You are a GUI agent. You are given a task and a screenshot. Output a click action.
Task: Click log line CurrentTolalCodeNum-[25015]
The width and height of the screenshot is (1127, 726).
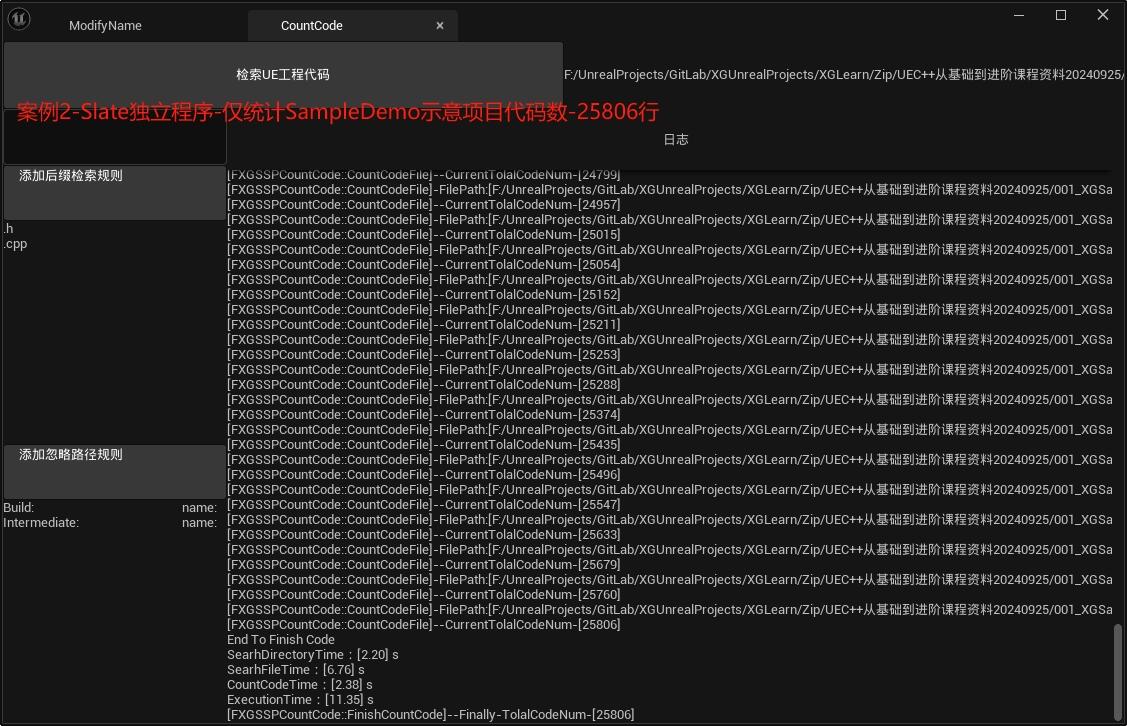[424, 234]
